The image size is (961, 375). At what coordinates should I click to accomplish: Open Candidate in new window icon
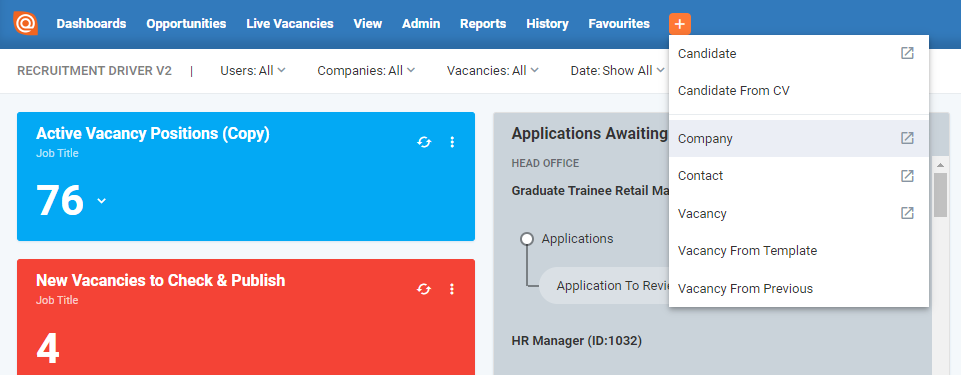click(x=907, y=53)
